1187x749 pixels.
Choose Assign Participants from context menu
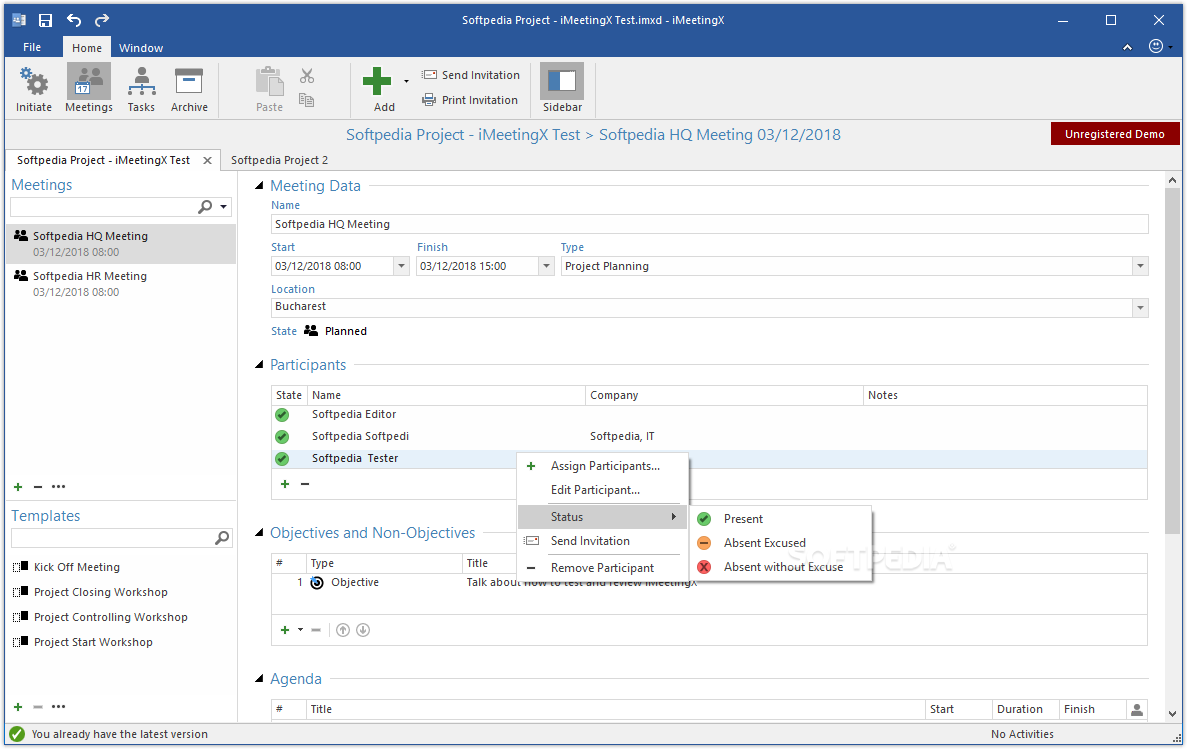pos(603,467)
